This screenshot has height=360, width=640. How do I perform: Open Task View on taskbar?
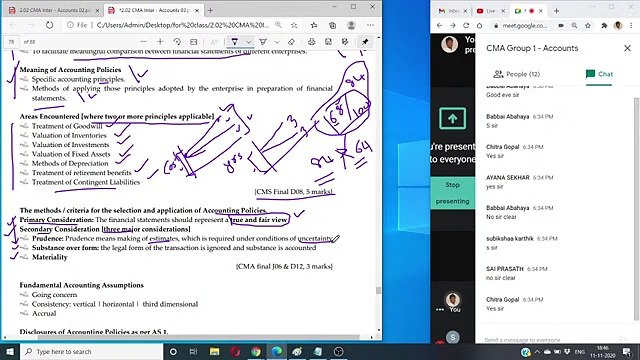tap(193, 351)
